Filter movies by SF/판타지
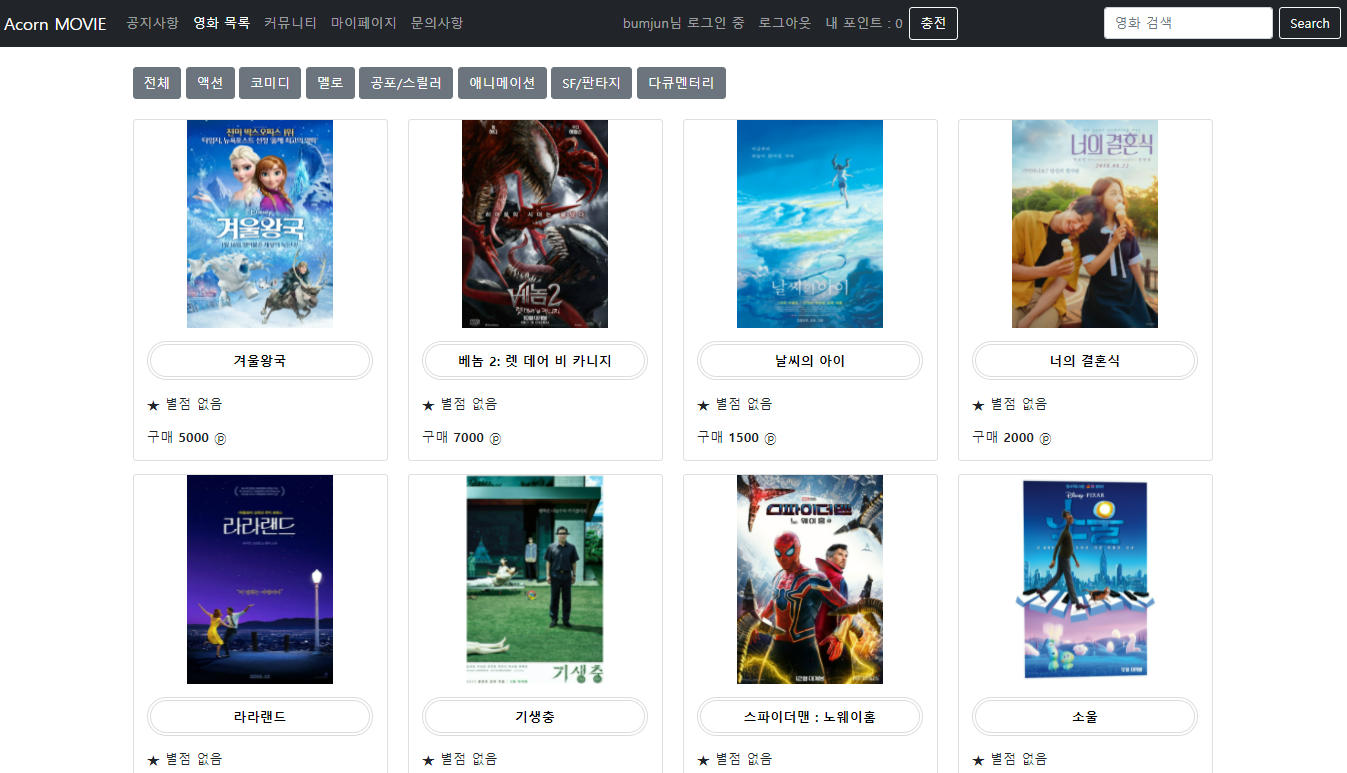 (591, 83)
